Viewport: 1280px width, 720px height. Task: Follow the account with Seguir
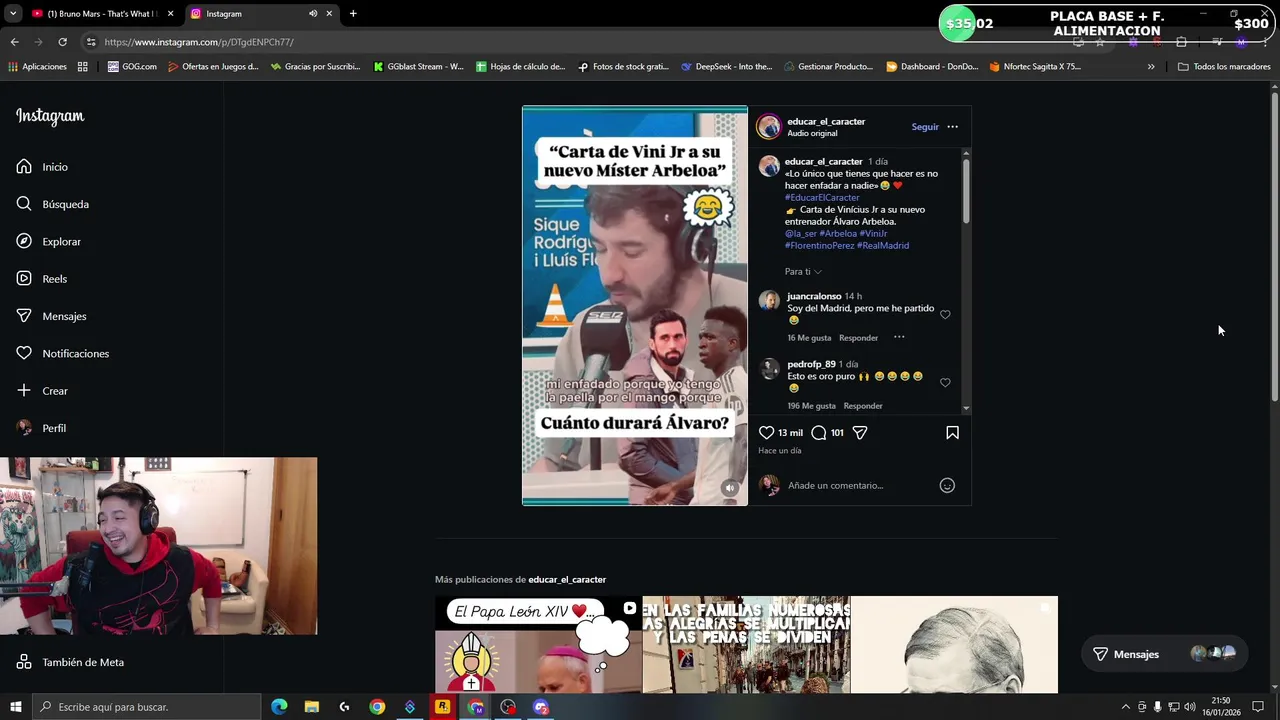(925, 127)
